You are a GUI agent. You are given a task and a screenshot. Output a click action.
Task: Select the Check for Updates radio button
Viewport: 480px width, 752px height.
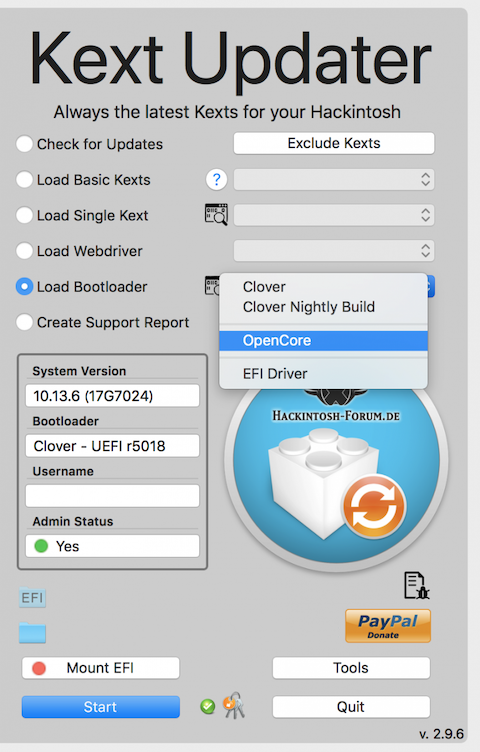(24, 144)
